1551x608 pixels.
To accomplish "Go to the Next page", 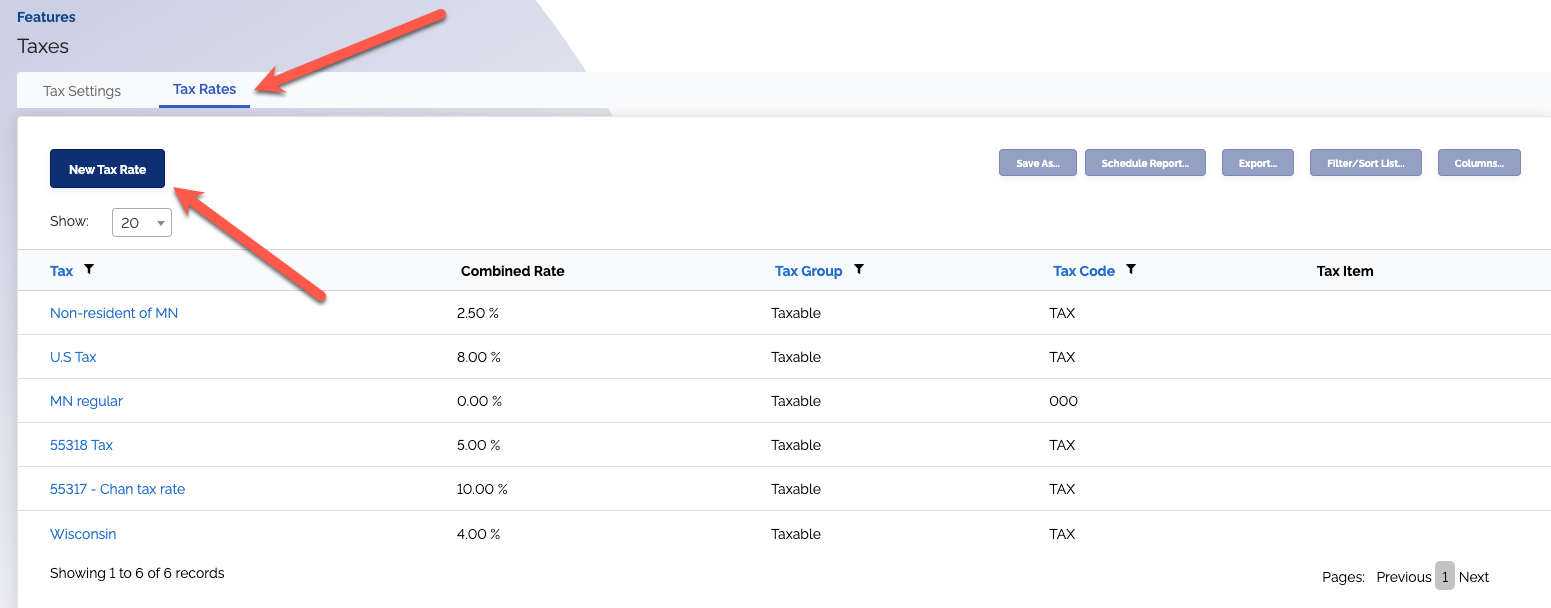I will tap(1473, 577).
